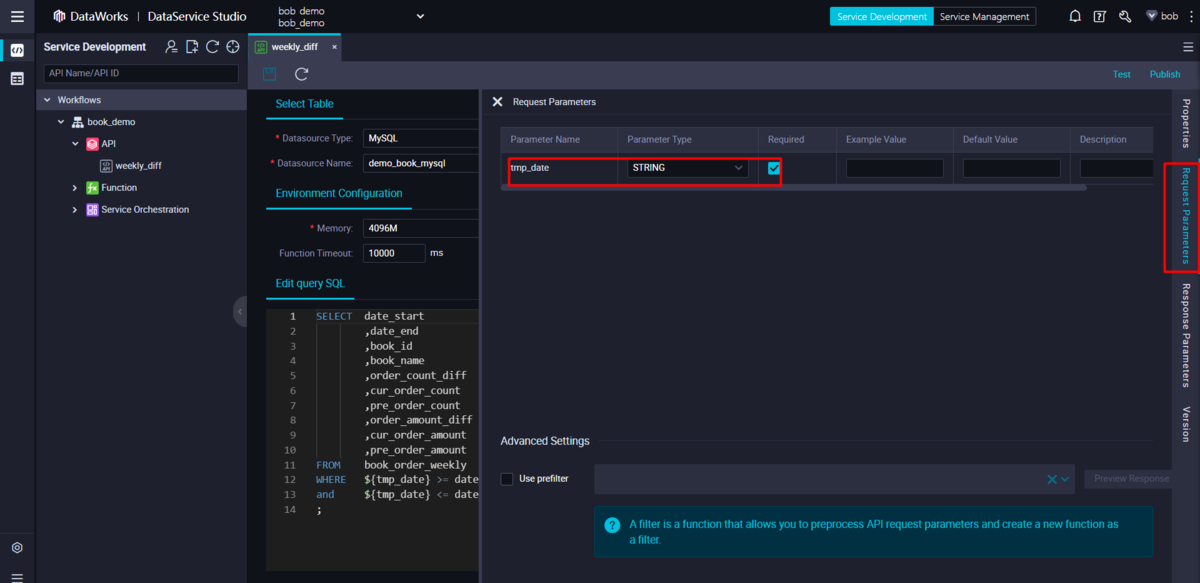Open the Version side tab
Screen dimensions: 1200x583
pos(1186,424)
